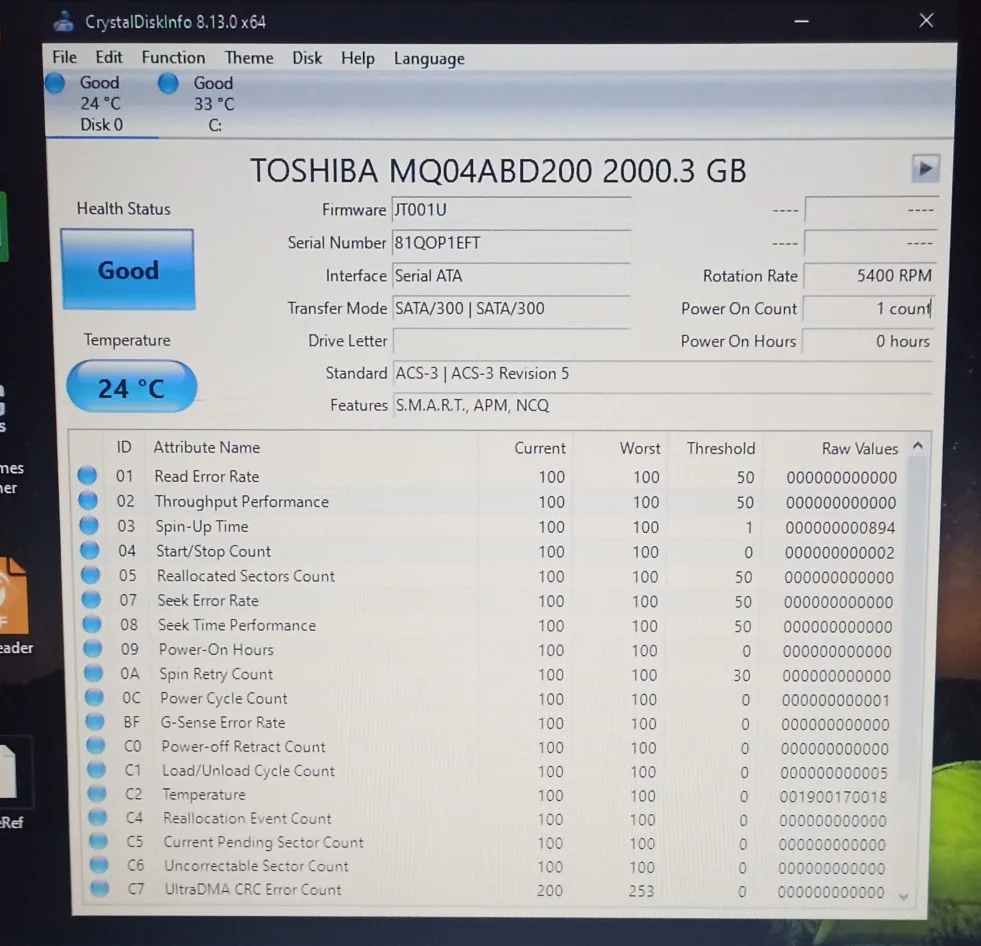The width and height of the screenshot is (981, 946).
Task: Select Disk 0 tab at 24 °C
Action: pyautogui.click(x=100, y=104)
